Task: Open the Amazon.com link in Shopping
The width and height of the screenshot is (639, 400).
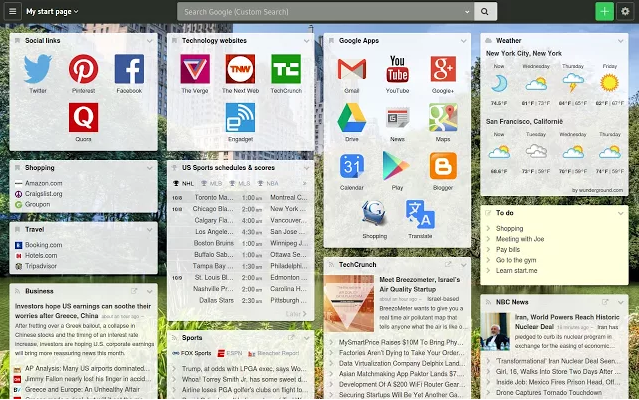Action: point(44,183)
